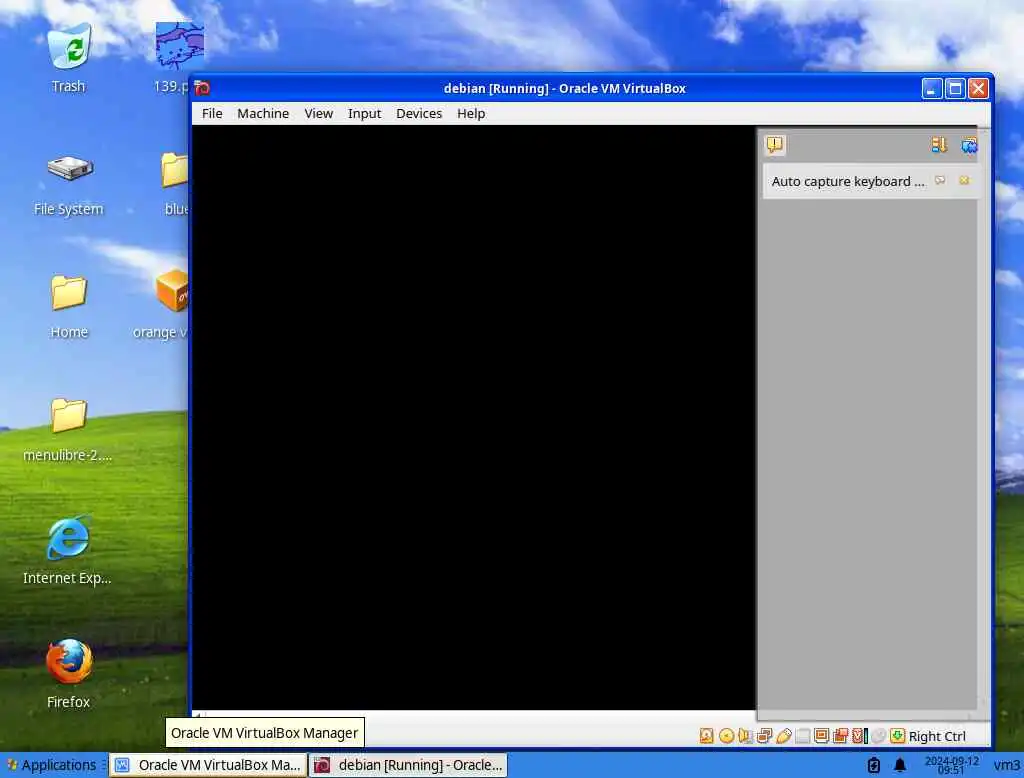Open the View menu
This screenshot has height=778, width=1024.
tap(319, 113)
